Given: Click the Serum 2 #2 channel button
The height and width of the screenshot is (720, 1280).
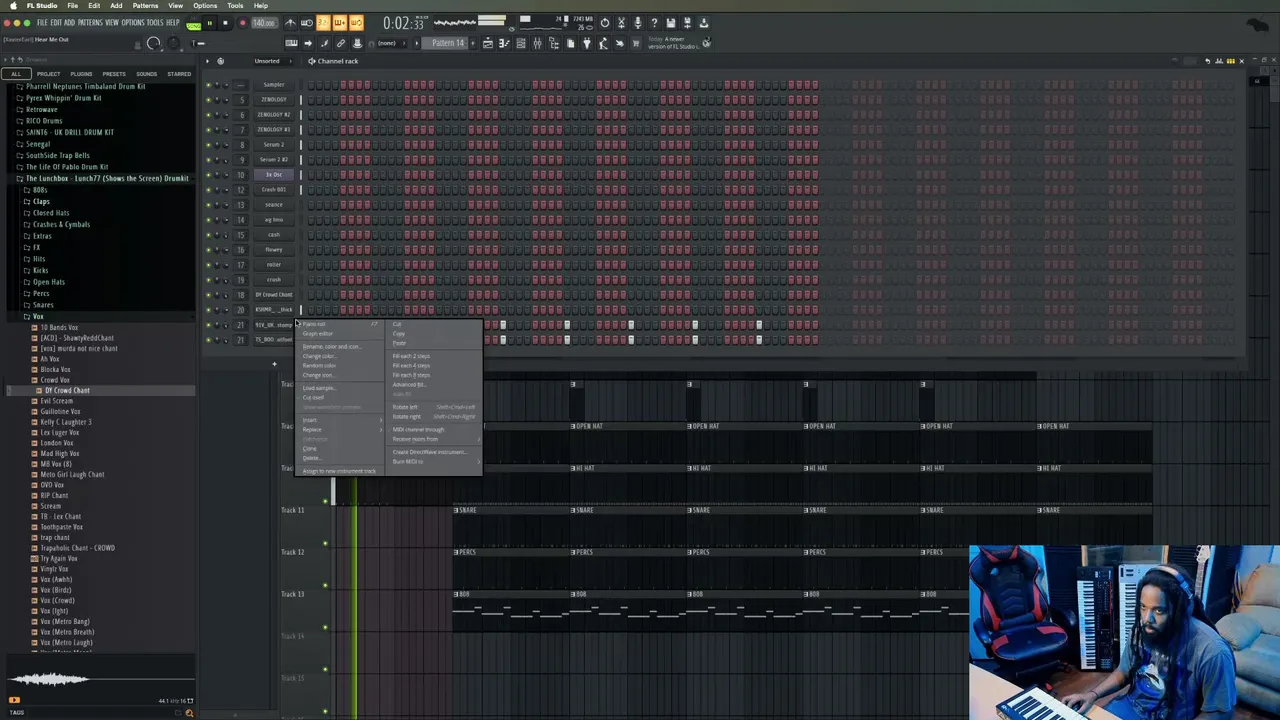Looking at the screenshot, I should click(x=274, y=160).
